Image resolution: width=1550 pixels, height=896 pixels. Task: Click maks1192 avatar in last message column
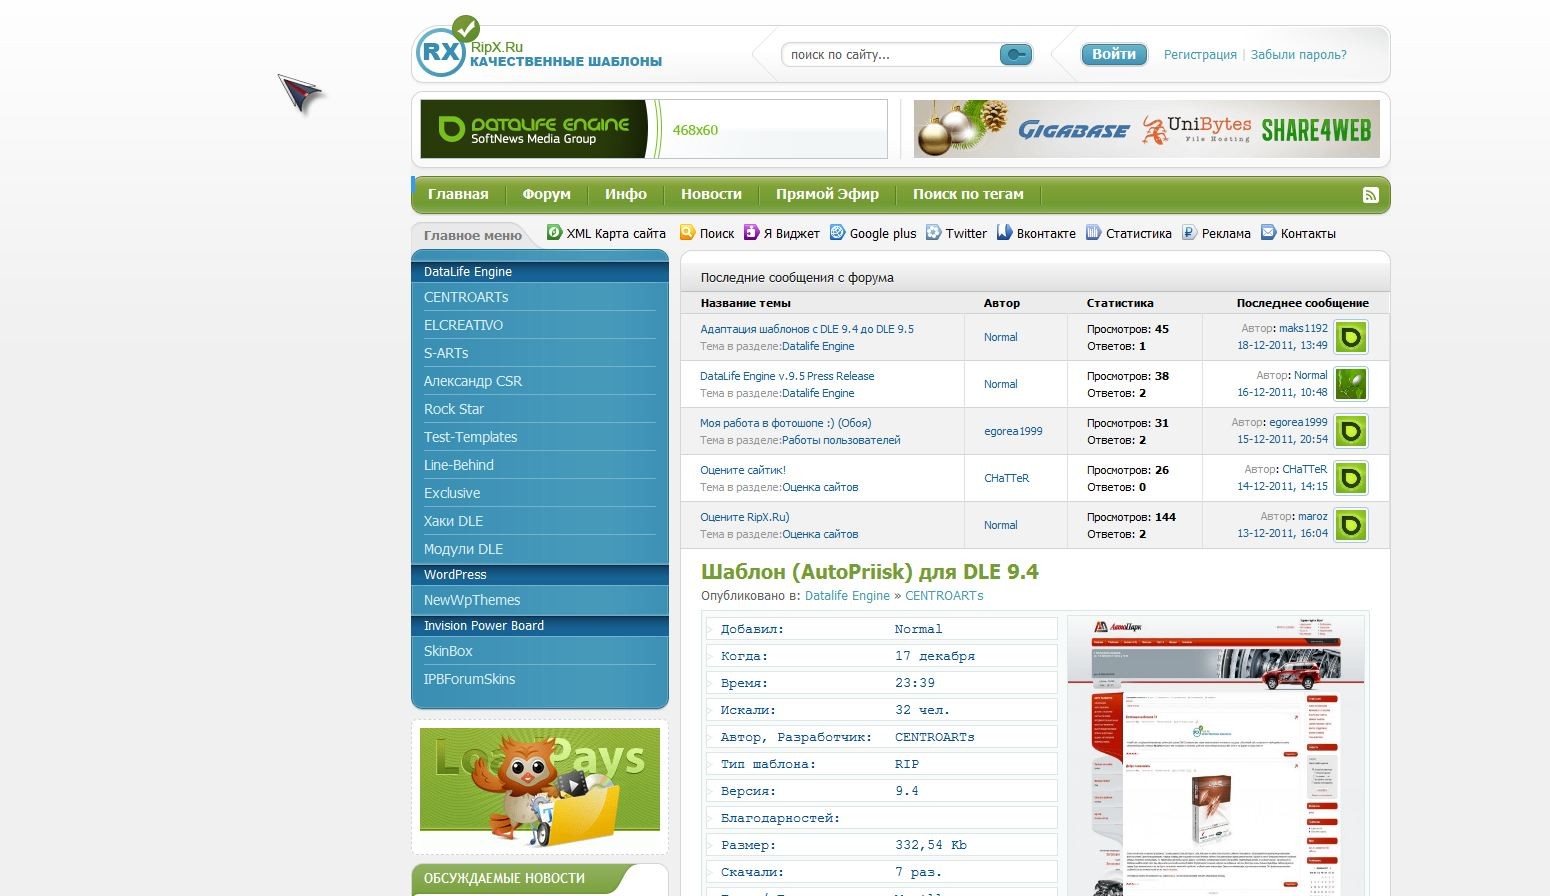(x=1351, y=337)
